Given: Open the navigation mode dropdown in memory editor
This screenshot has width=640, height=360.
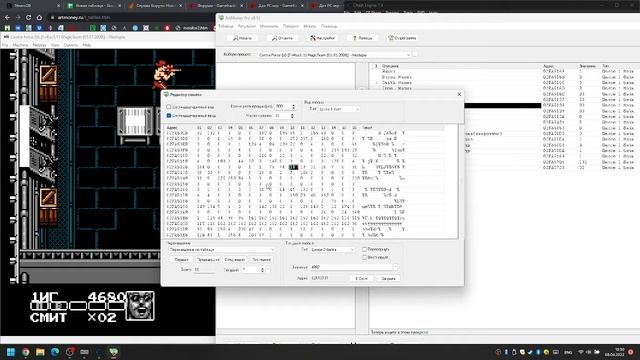Looking at the screenshot, I should pyautogui.click(x=222, y=249).
